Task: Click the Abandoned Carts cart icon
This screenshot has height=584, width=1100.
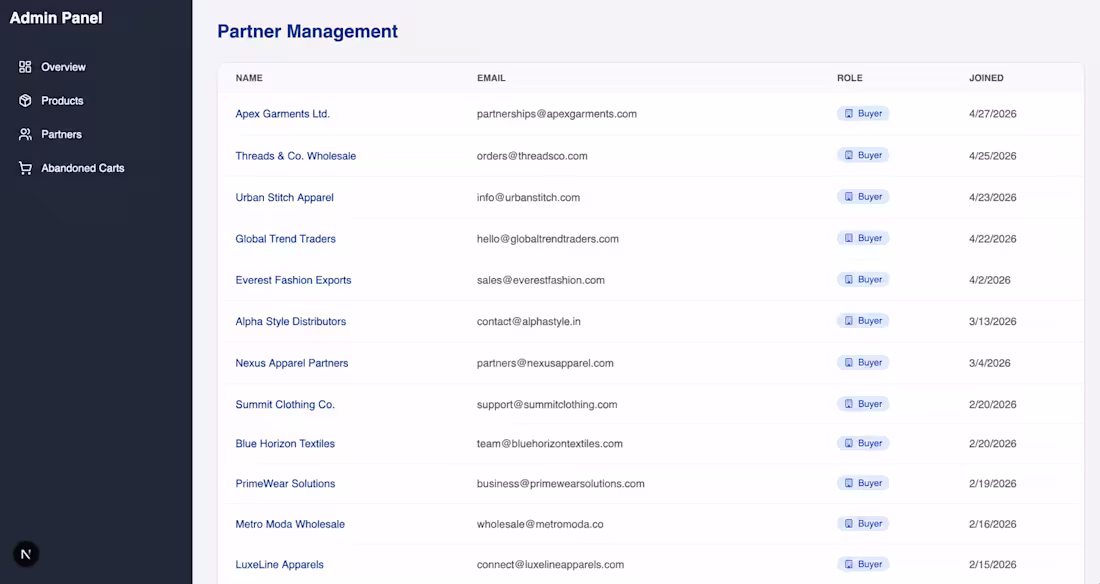Action: click(x=25, y=168)
